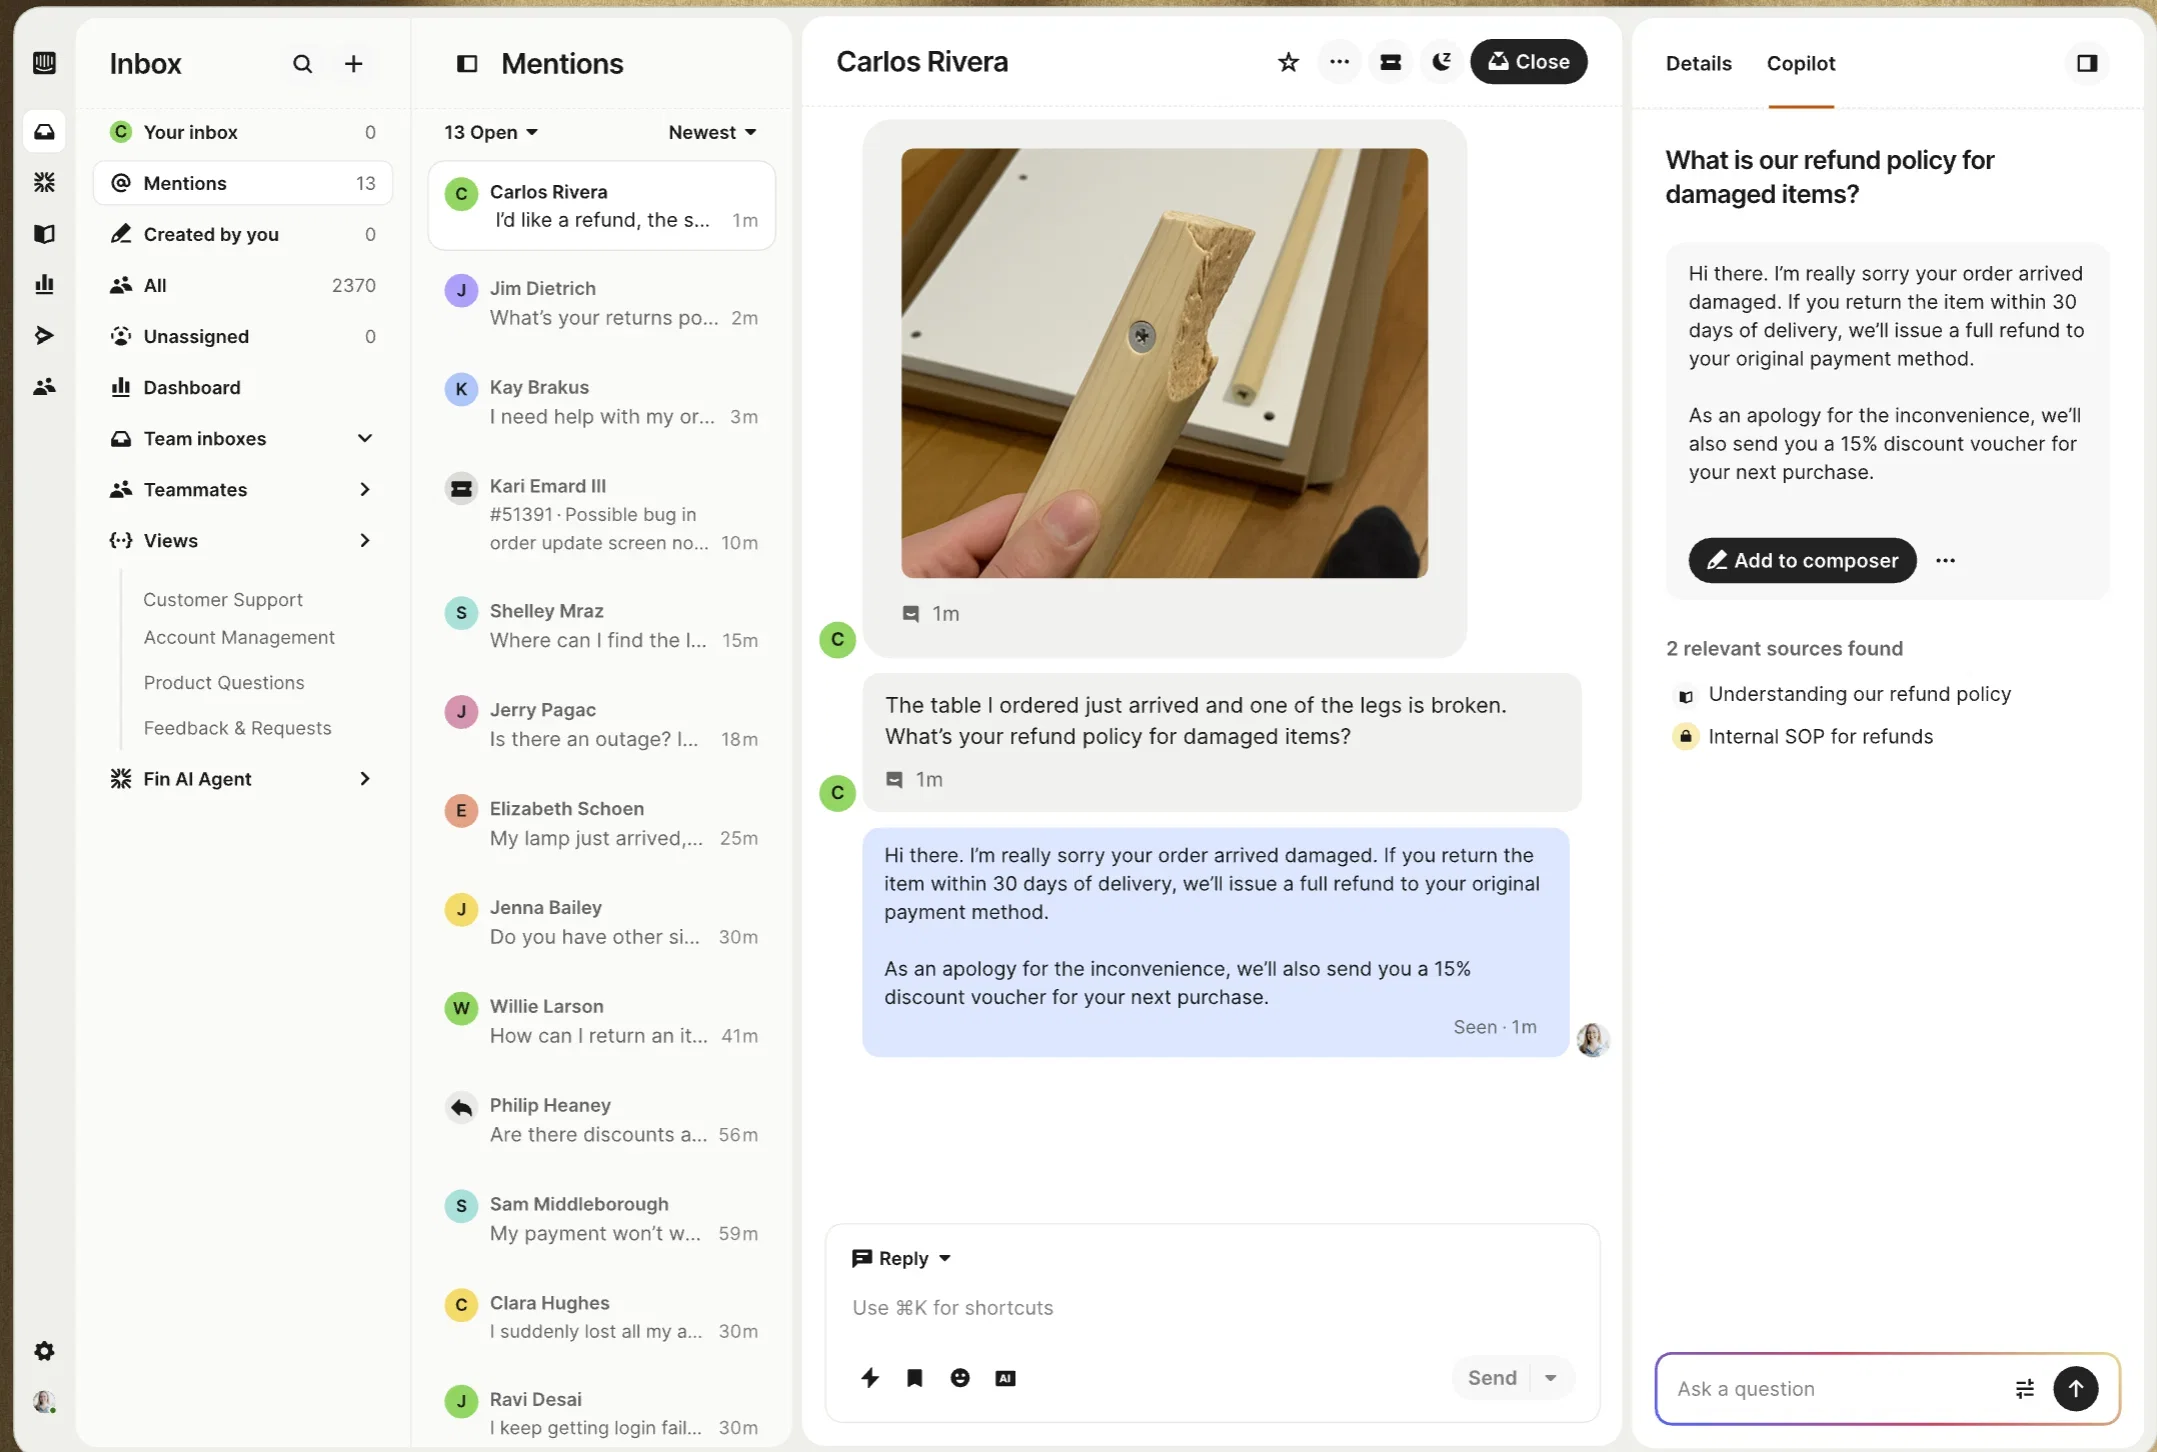This screenshot has height=1452, width=2157.
Task: Star the Carlos Rivera conversation
Action: point(1288,62)
